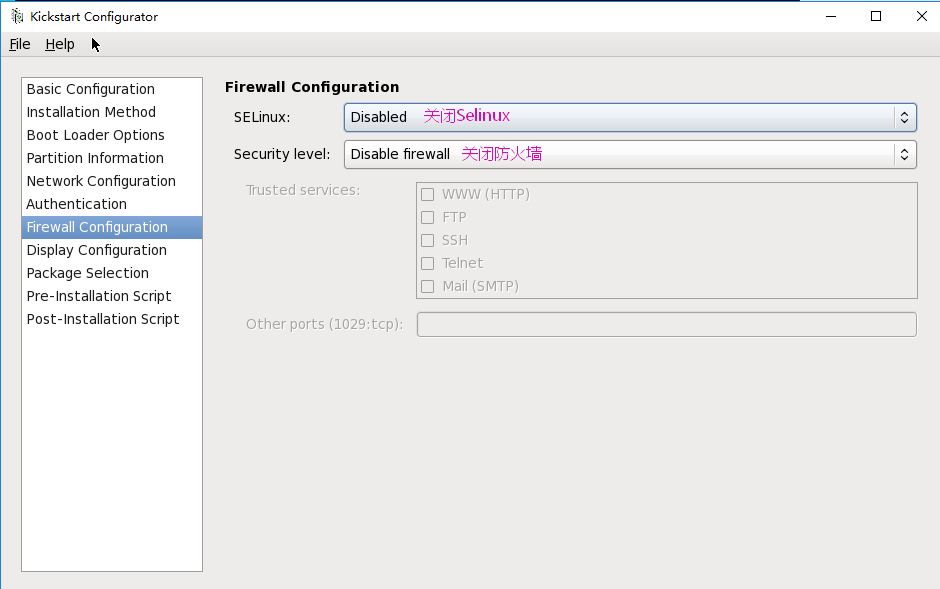Tick the Telnet trusted service checkbox

coord(427,263)
